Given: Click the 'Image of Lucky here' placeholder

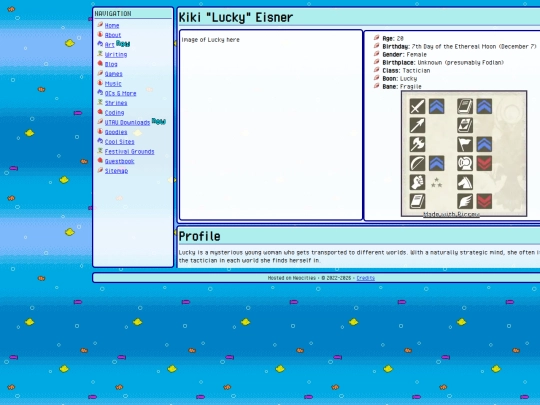Looking at the screenshot, I should coord(210,40).
